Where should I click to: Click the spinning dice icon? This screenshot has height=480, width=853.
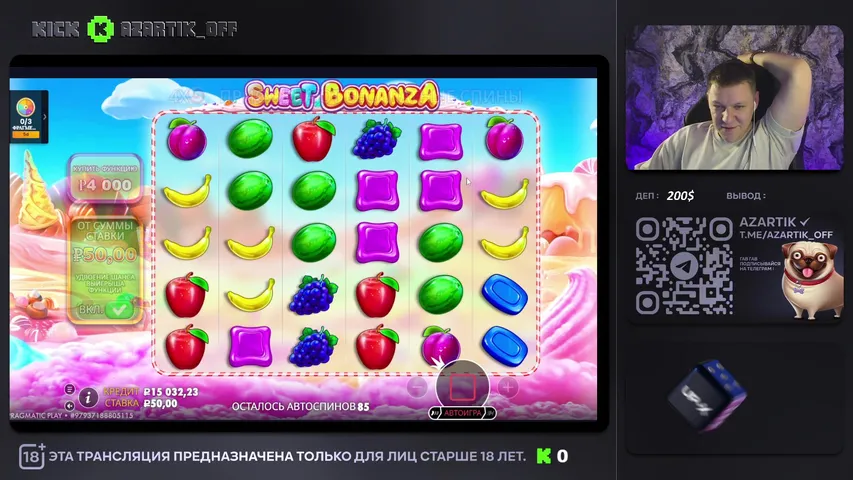pyautogui.click(x=707, y=397)
